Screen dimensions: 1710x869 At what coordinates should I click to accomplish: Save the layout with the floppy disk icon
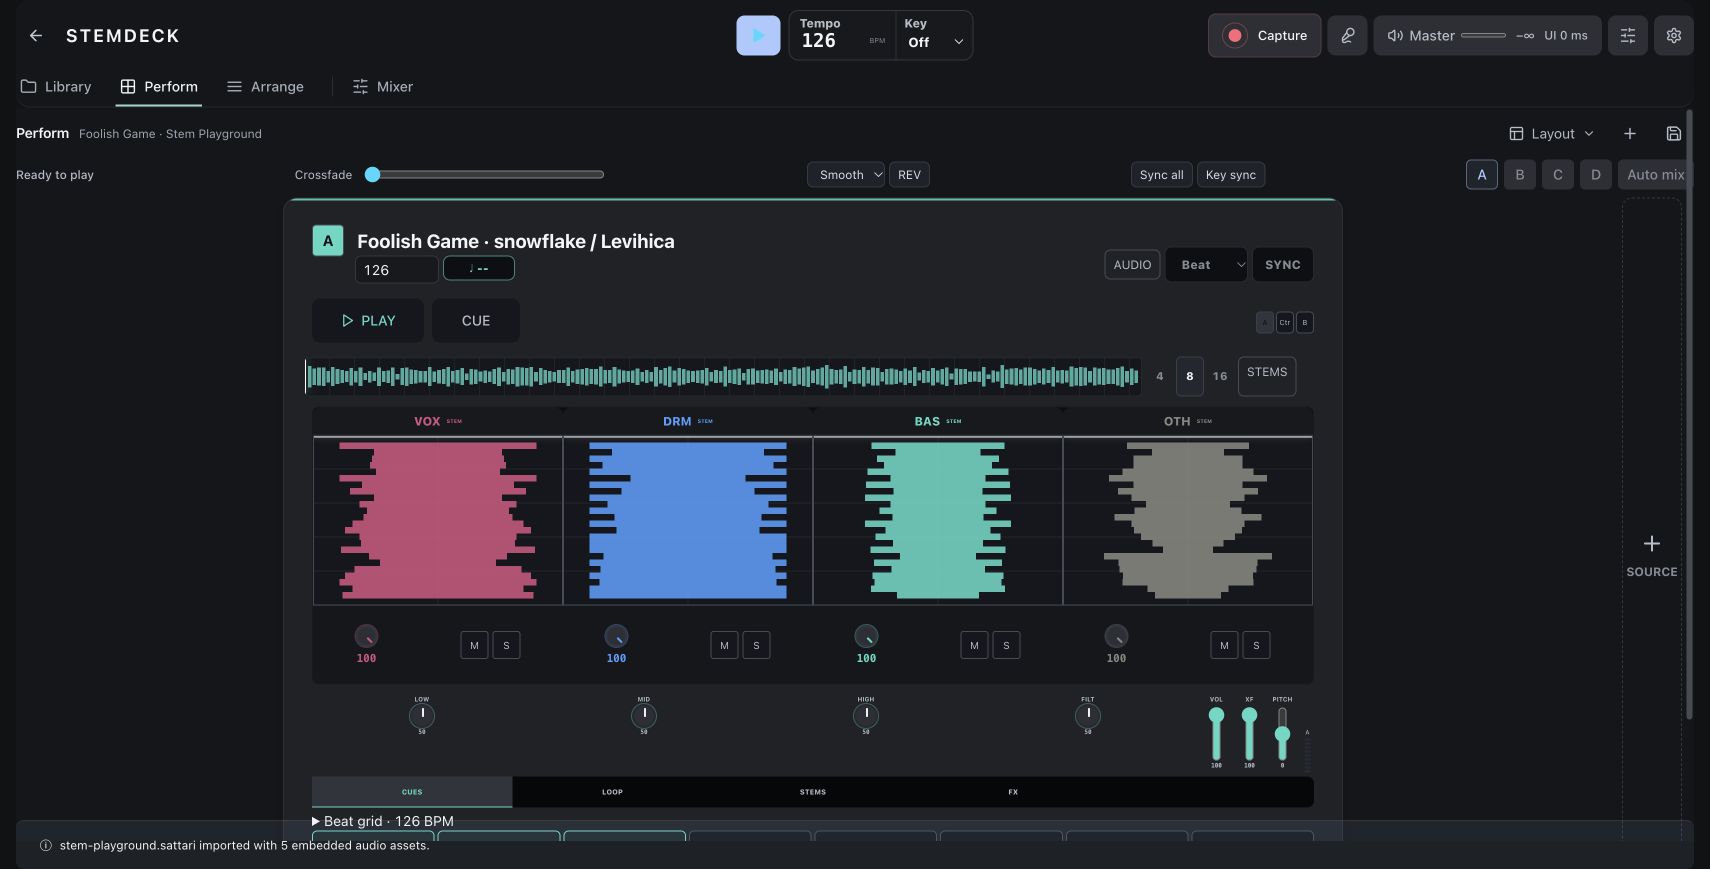1673,134
